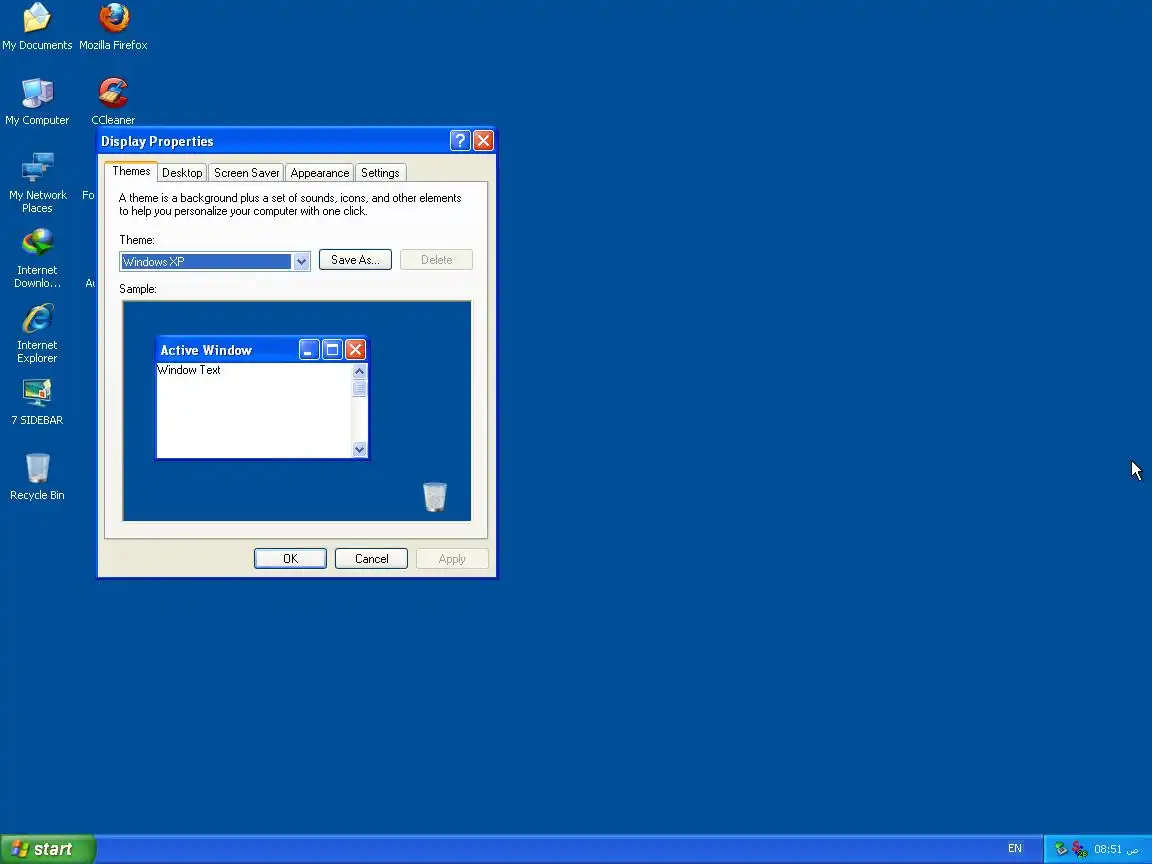The image size is (1152, 864).
Task: Click the sample Active Window maximize icon
Action: [x=332, y=350]
